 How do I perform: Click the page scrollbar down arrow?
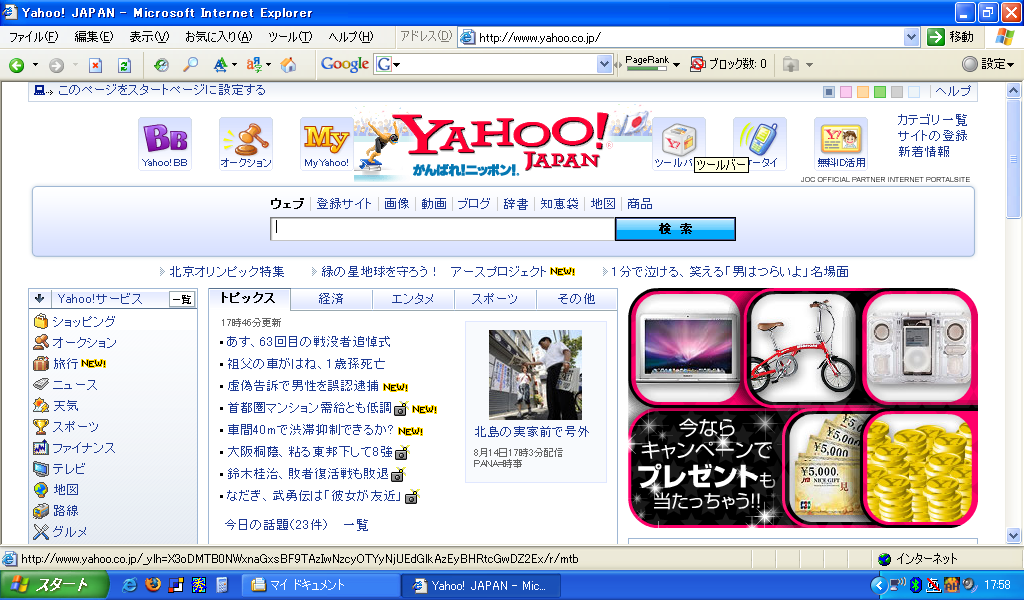[x=1014, y=535]
